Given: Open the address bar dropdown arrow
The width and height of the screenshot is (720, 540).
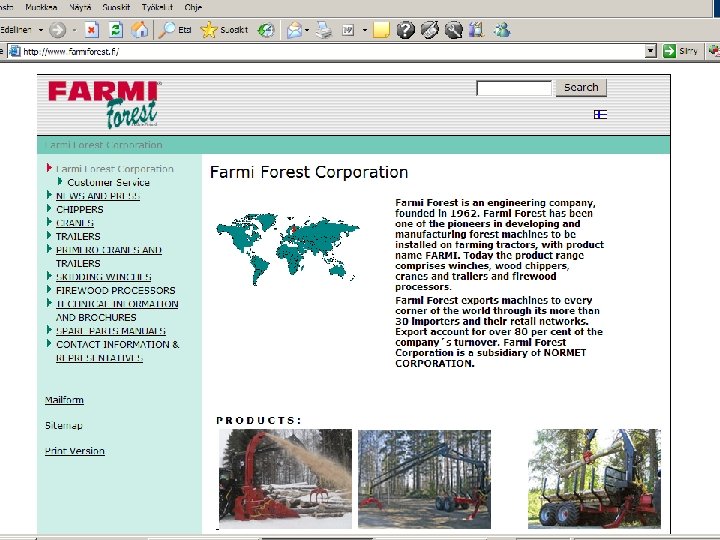Looking at the screenshot, I should [x=650, y=51].
